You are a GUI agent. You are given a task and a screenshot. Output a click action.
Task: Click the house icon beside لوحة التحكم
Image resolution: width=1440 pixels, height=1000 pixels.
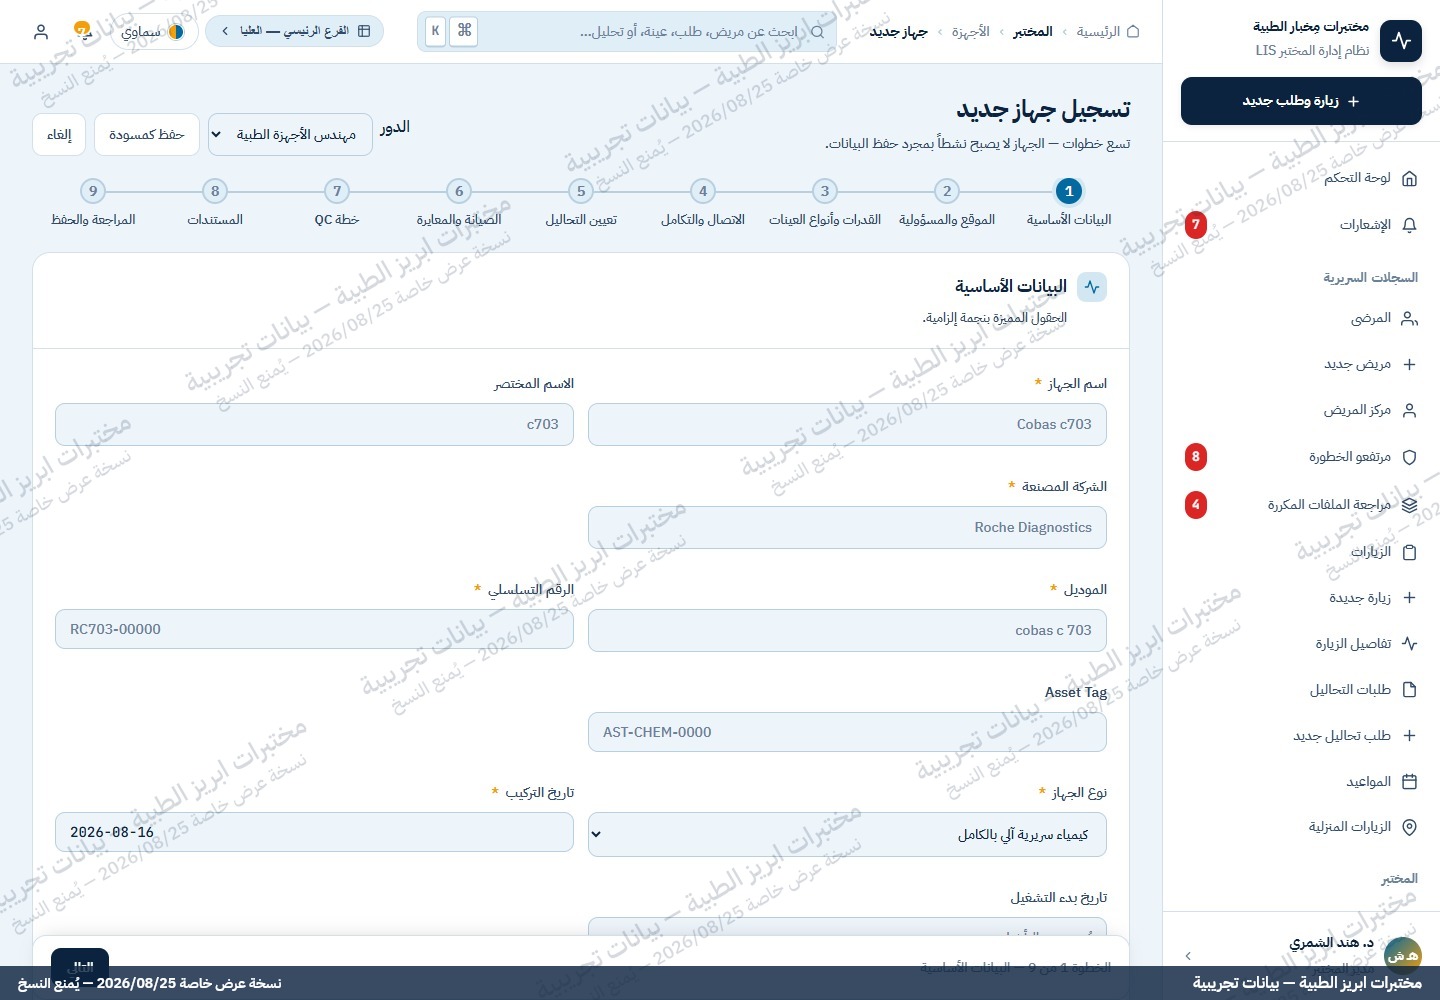point(1410,178)
